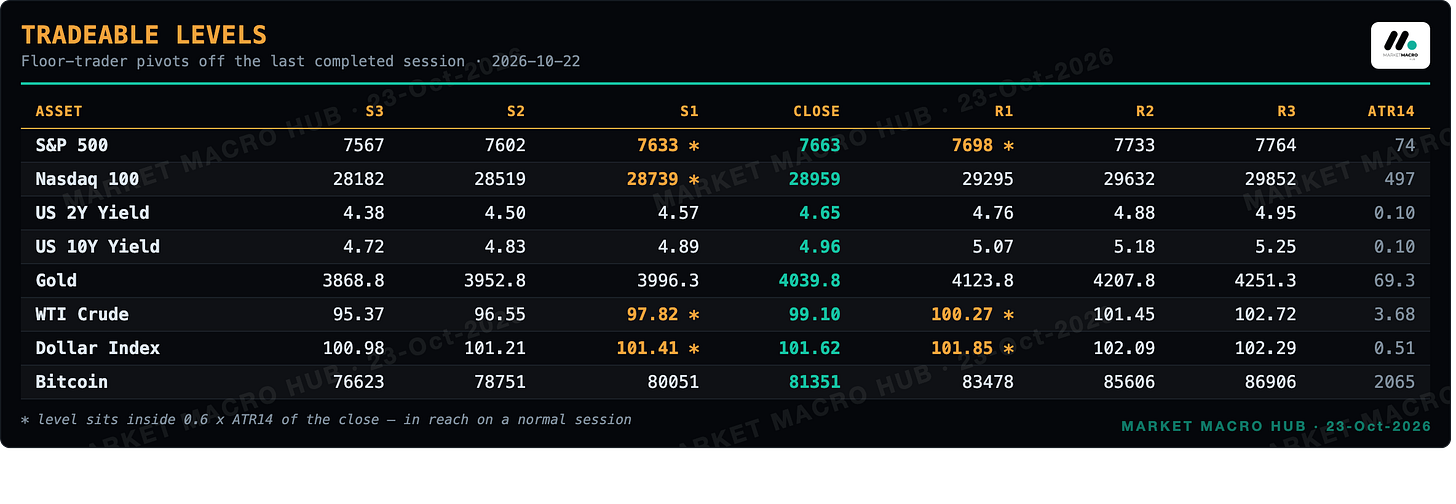Image resolution: width=1456 pixels, height=504 pixels.
Task: Click WTI Crude R1 value 100.27
Action: tap(962, 314)
